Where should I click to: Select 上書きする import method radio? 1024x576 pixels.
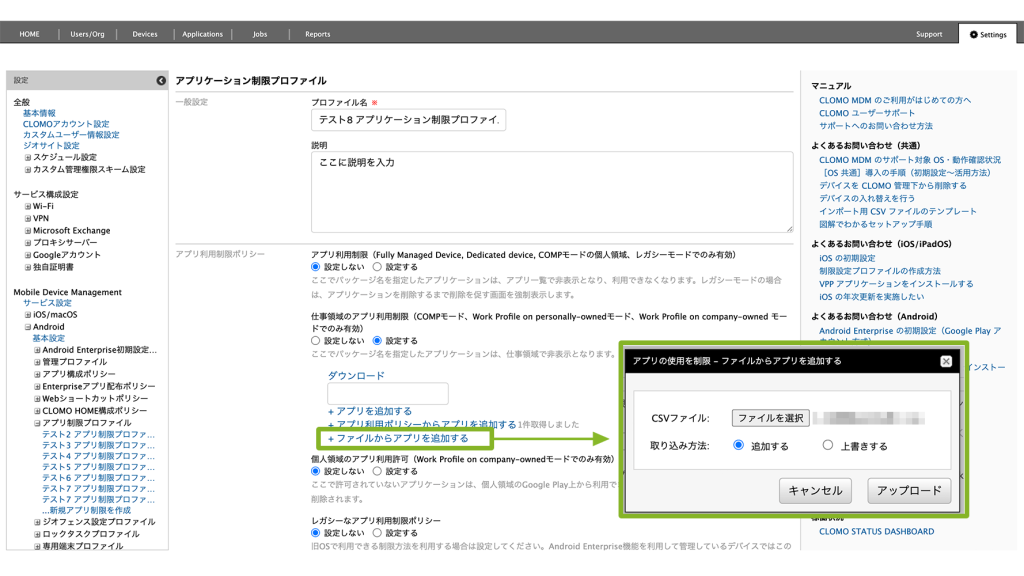tap(828, 446)
